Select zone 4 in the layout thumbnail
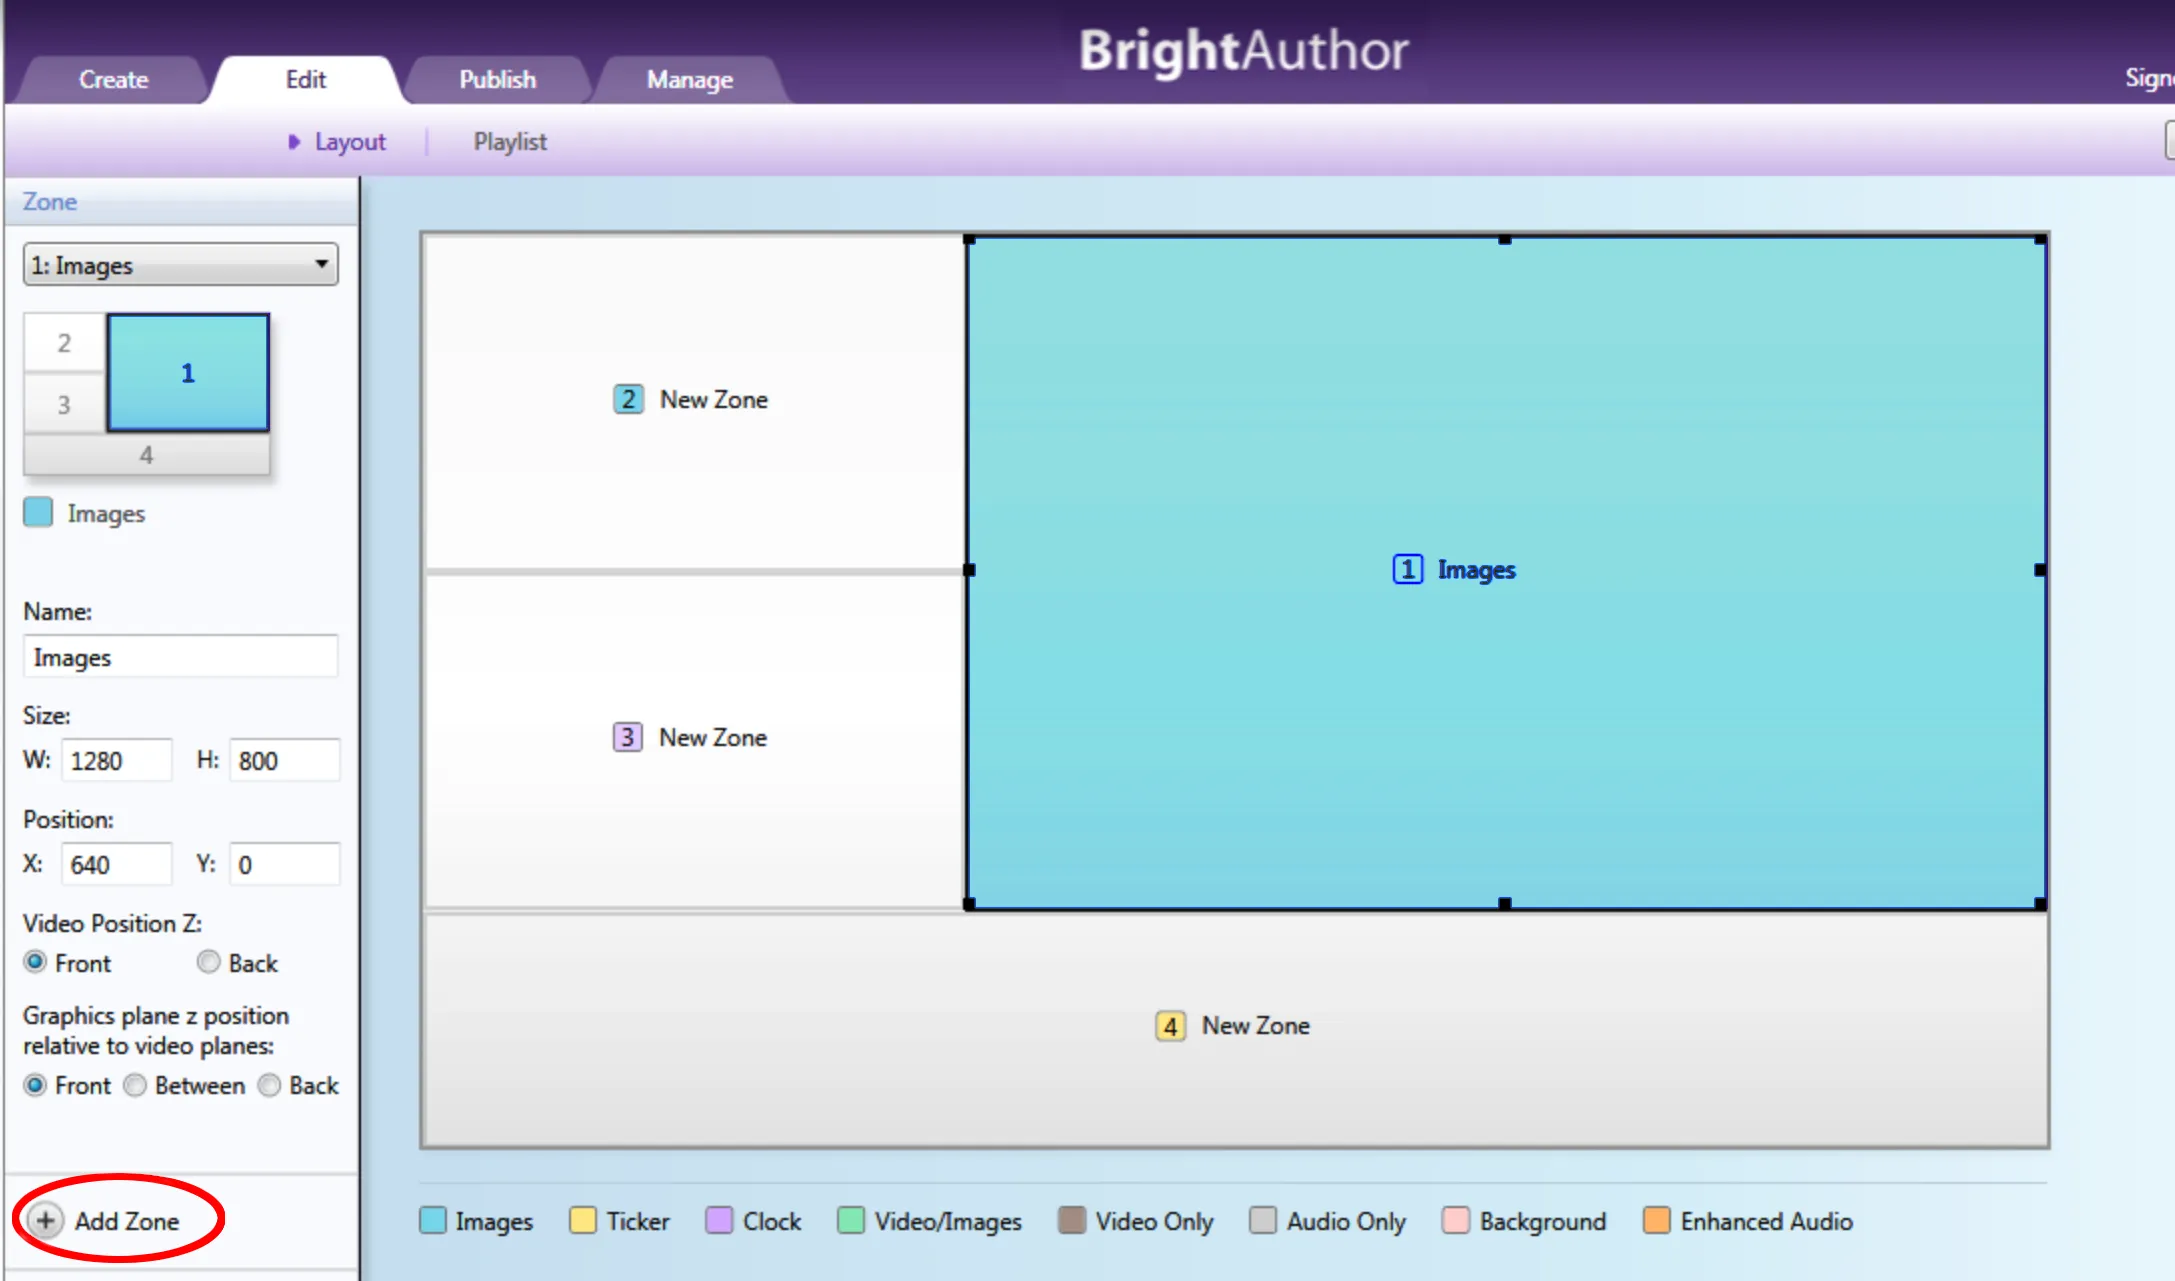This screenshot has width=2175, height=1281. coord(147,455)
